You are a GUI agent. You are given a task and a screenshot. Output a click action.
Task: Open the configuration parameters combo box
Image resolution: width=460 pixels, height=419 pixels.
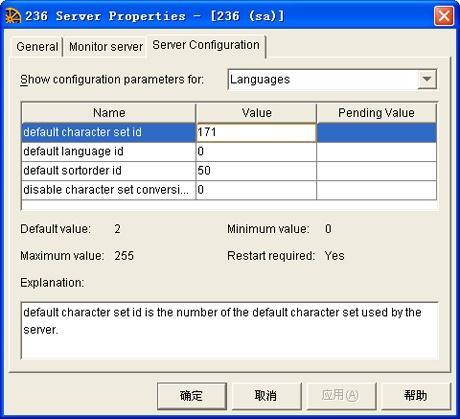click(332, 79)
